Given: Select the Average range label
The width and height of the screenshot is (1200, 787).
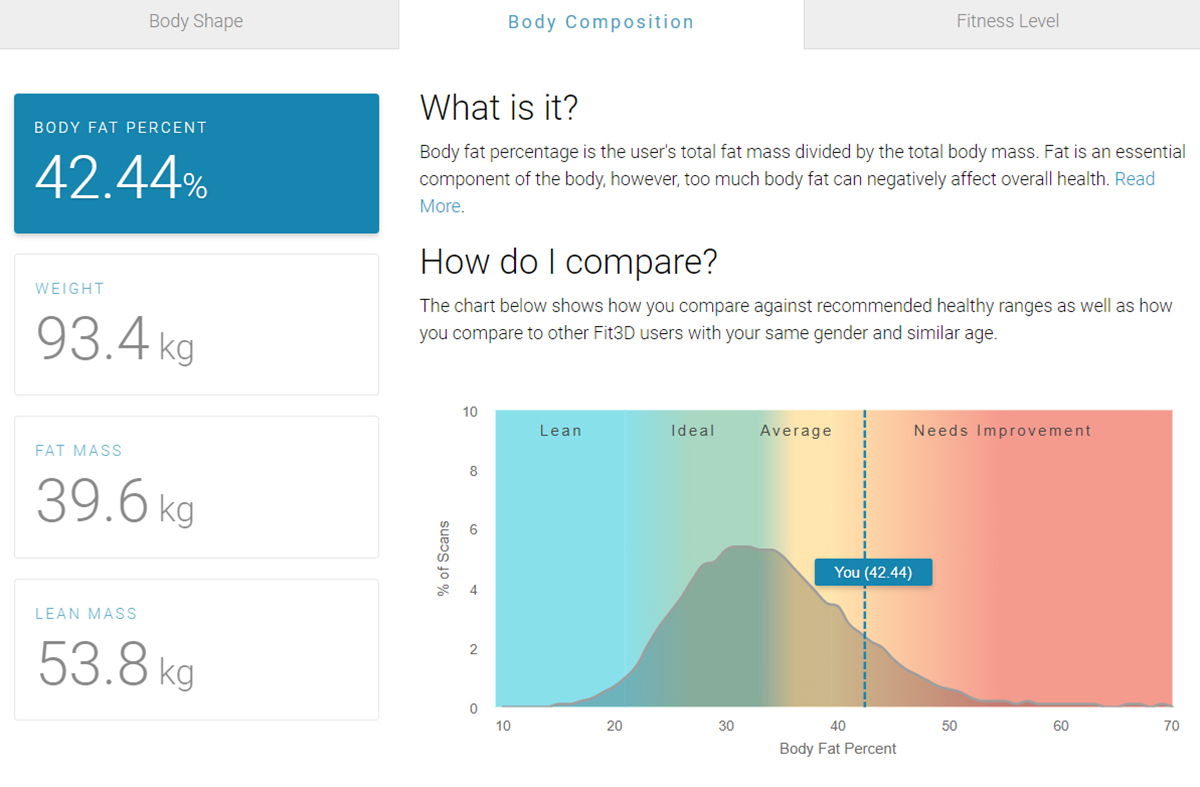Looking at the screenshot, I should pyautogui.click(x=796, y=431).
